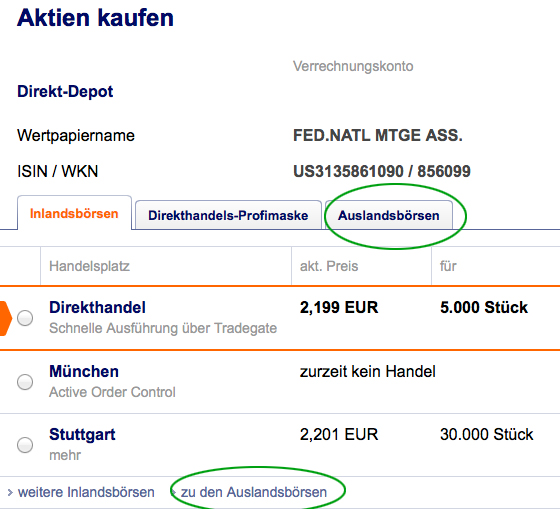This screenshot has width=560, height=509.
Task: Click the 'akt. Preis' column header
Action: [329, 266]
